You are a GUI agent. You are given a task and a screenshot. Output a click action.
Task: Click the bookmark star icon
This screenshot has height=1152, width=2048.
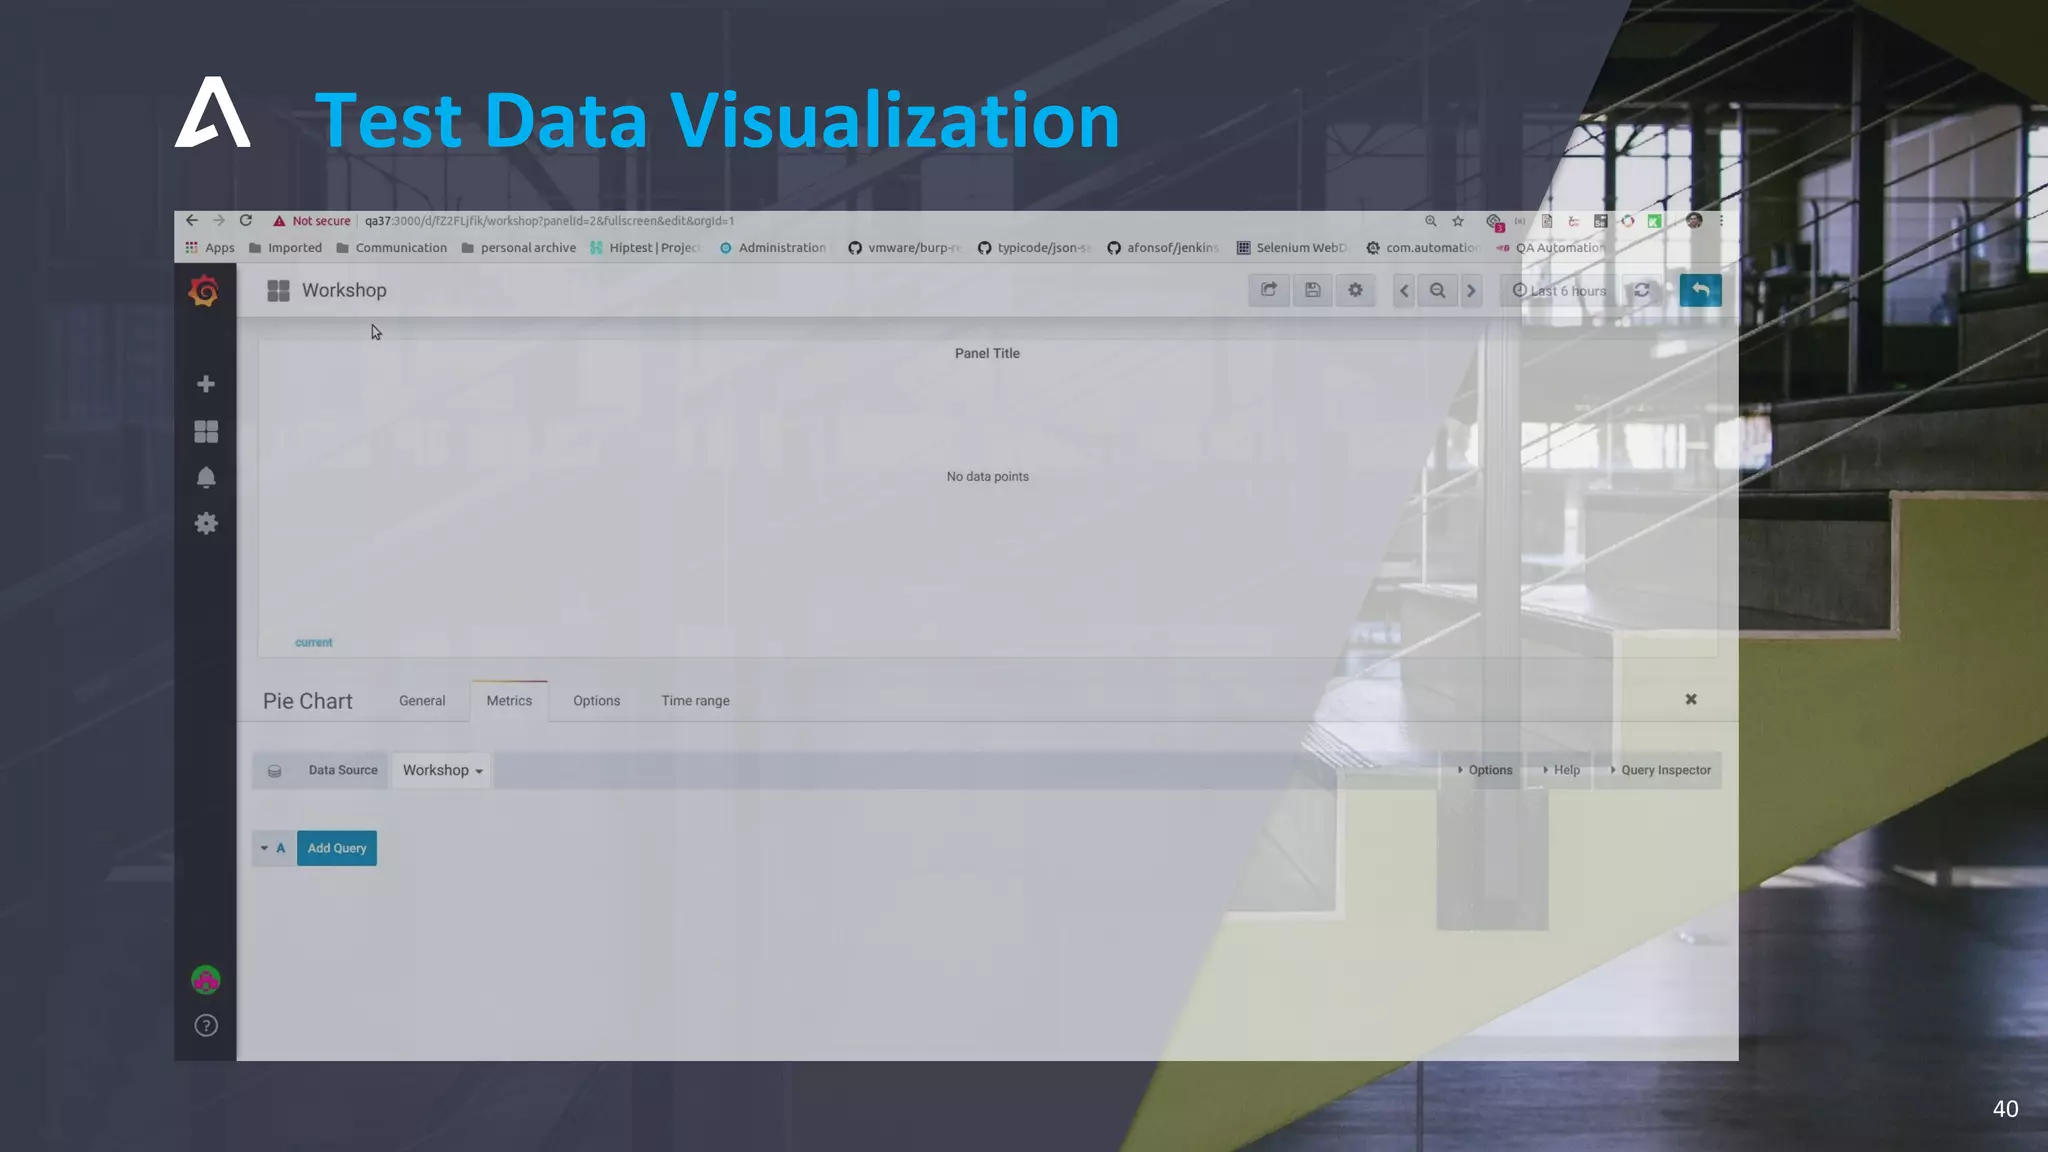tap(1458, 221)
